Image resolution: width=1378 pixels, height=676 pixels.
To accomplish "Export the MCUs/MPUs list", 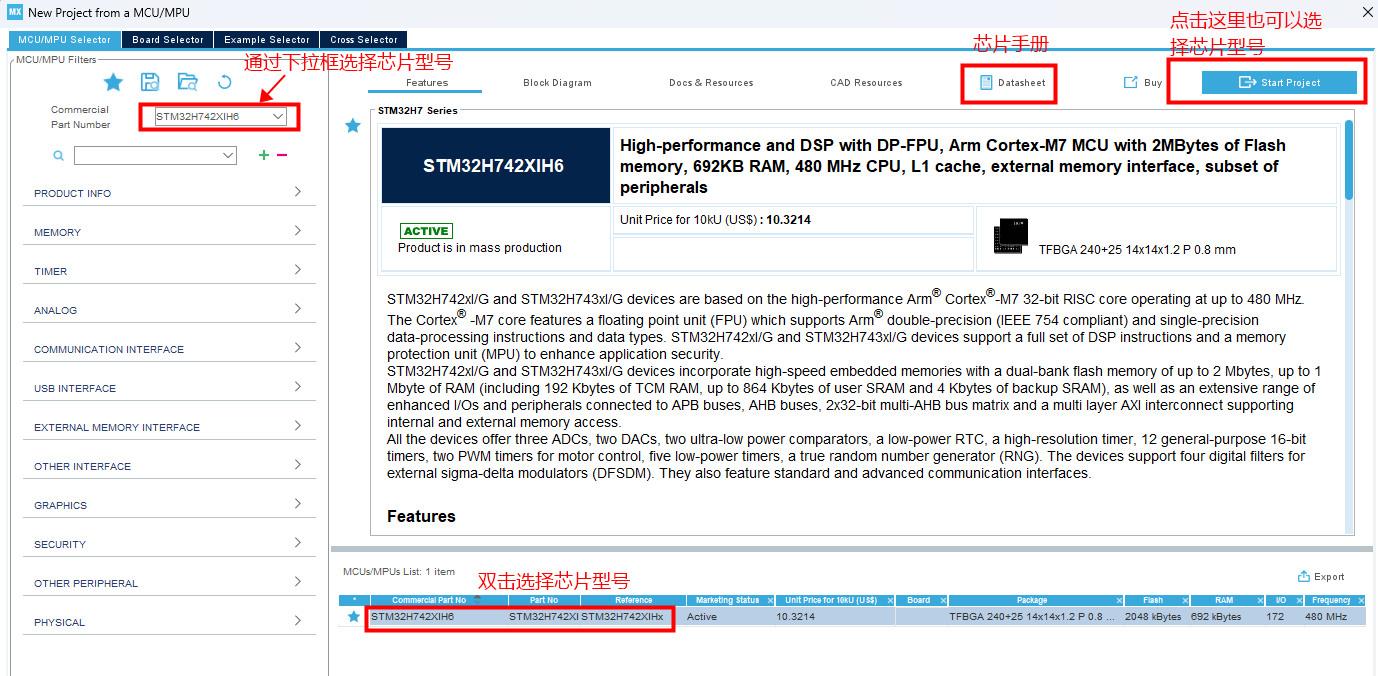I will (1321, 577).
